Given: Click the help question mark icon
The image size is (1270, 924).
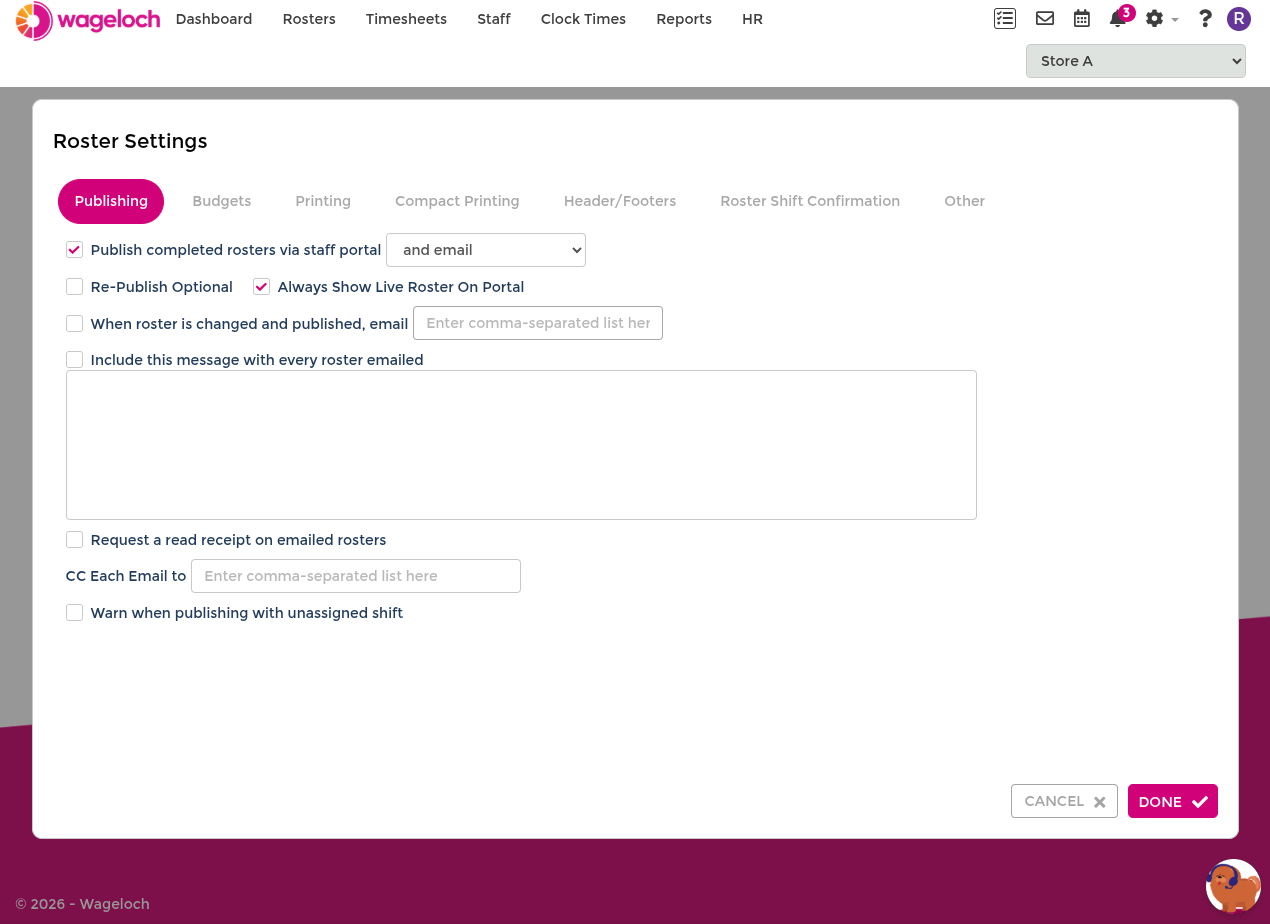Looking at the screenshot, I should tap(1205, 18).
